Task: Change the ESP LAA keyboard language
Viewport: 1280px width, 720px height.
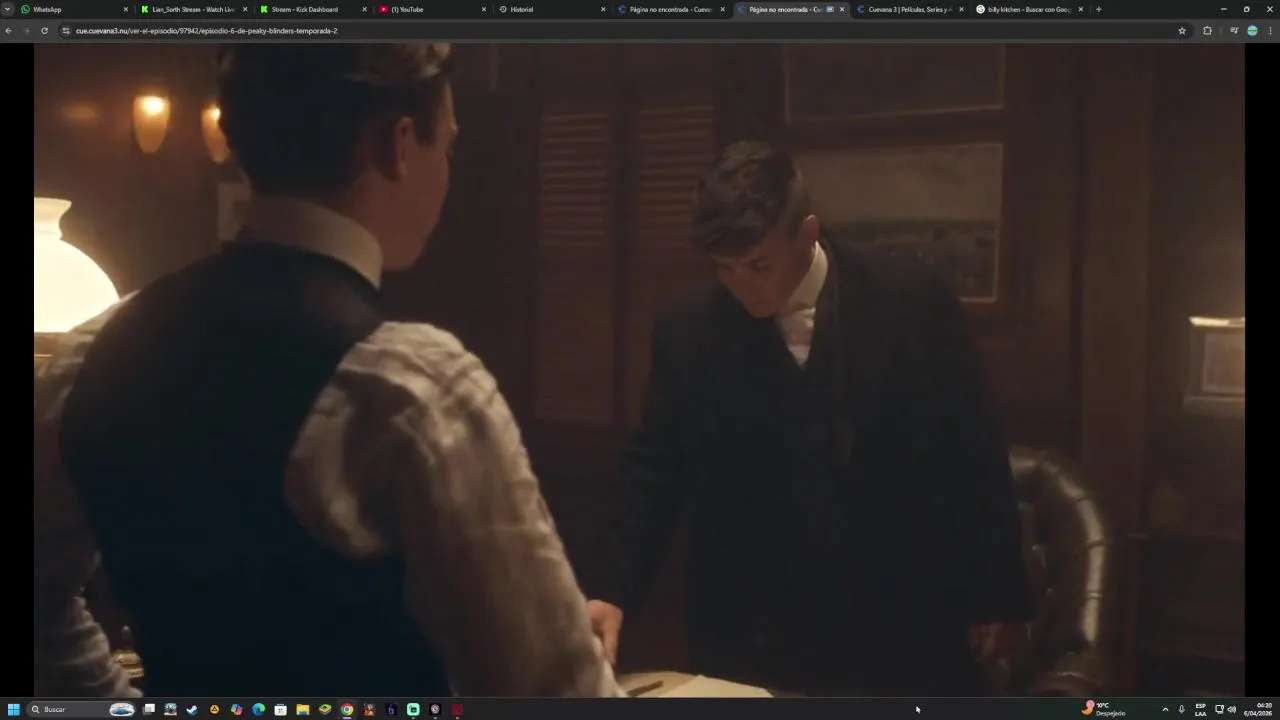Action: (x=1200, y=709)
